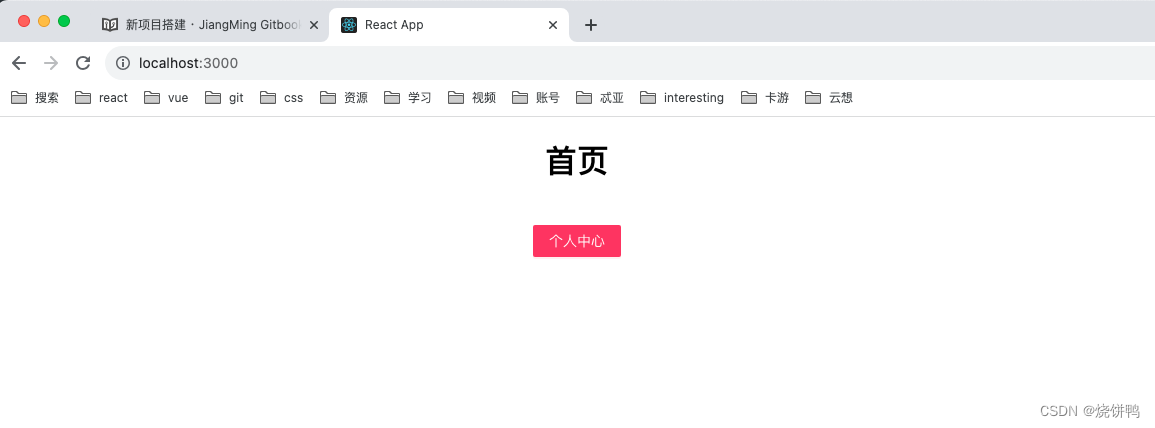Screen dimensions: 1155x428
Task: Open the git bookmark folder
Action: 225,98
